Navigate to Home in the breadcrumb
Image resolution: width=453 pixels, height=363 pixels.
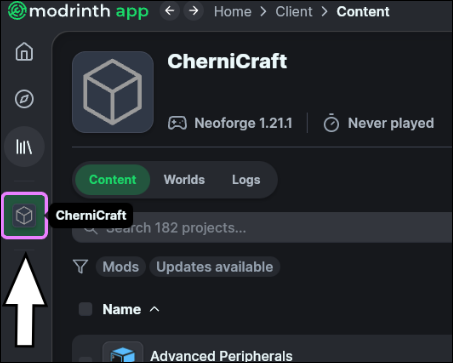pos(233,12)
